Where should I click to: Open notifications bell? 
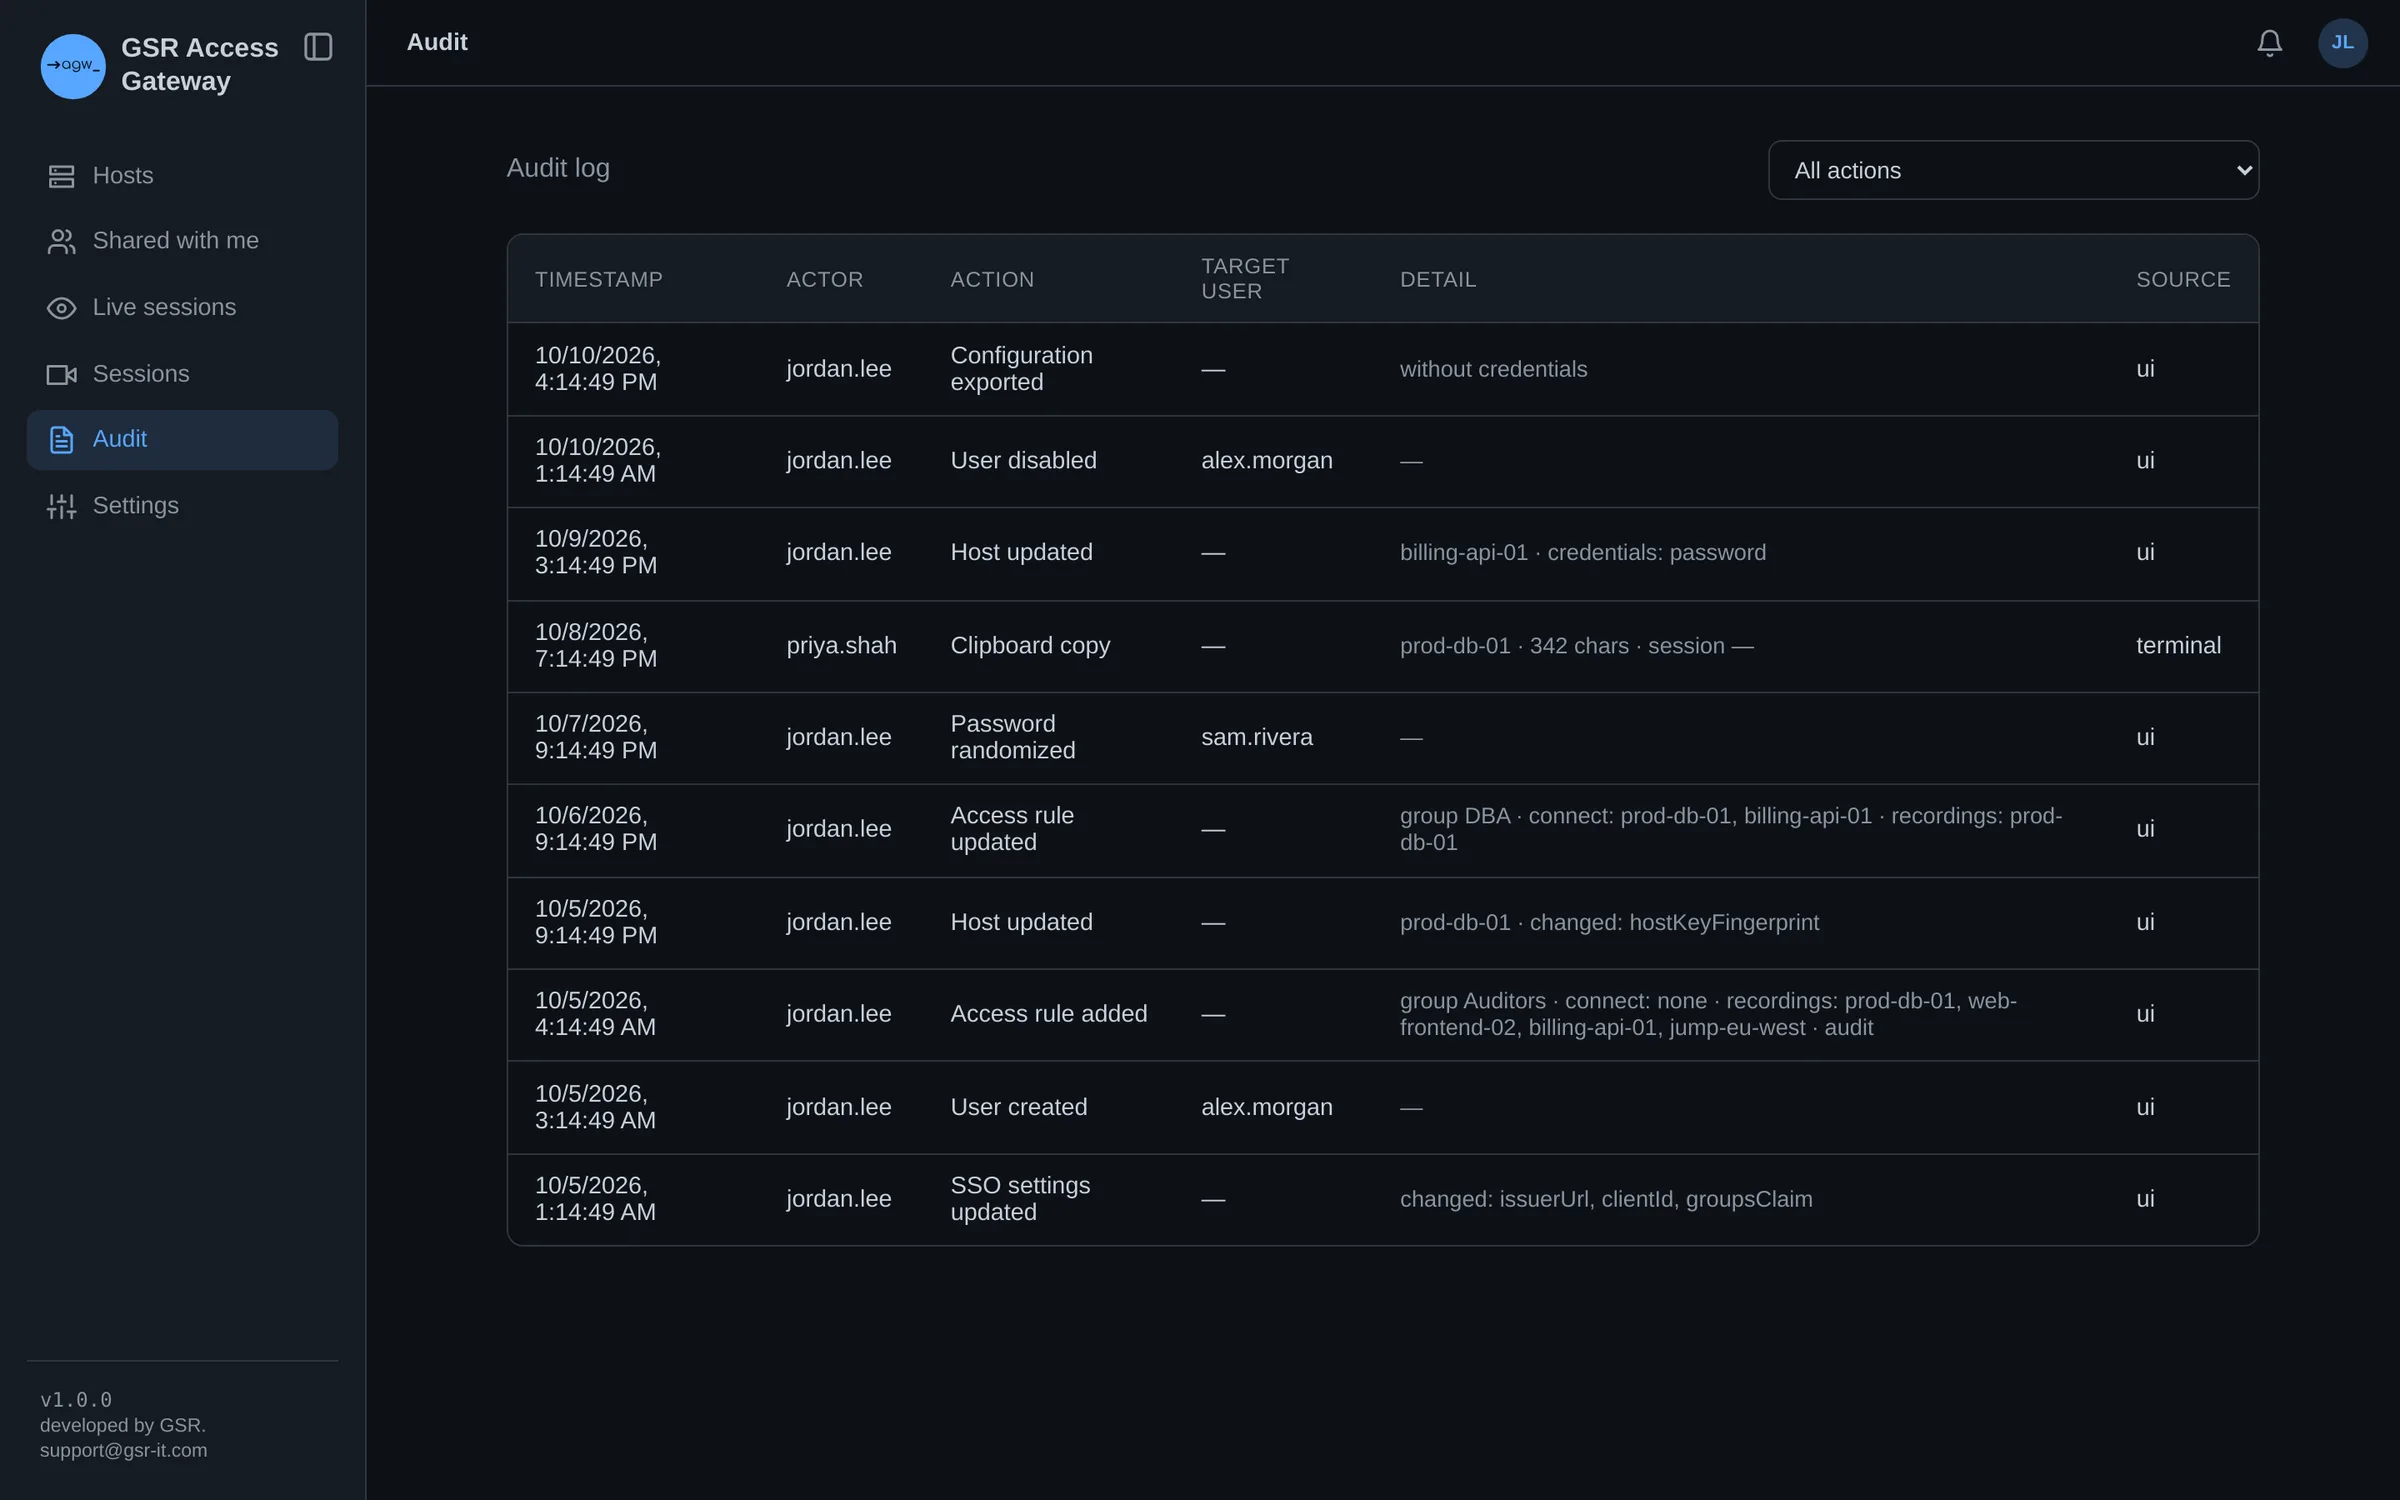coord(2269,43)
